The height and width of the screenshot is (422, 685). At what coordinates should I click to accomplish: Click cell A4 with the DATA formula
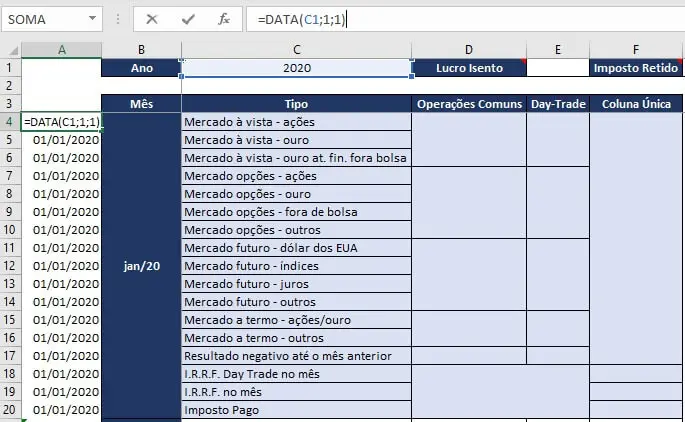pos(62,122)
